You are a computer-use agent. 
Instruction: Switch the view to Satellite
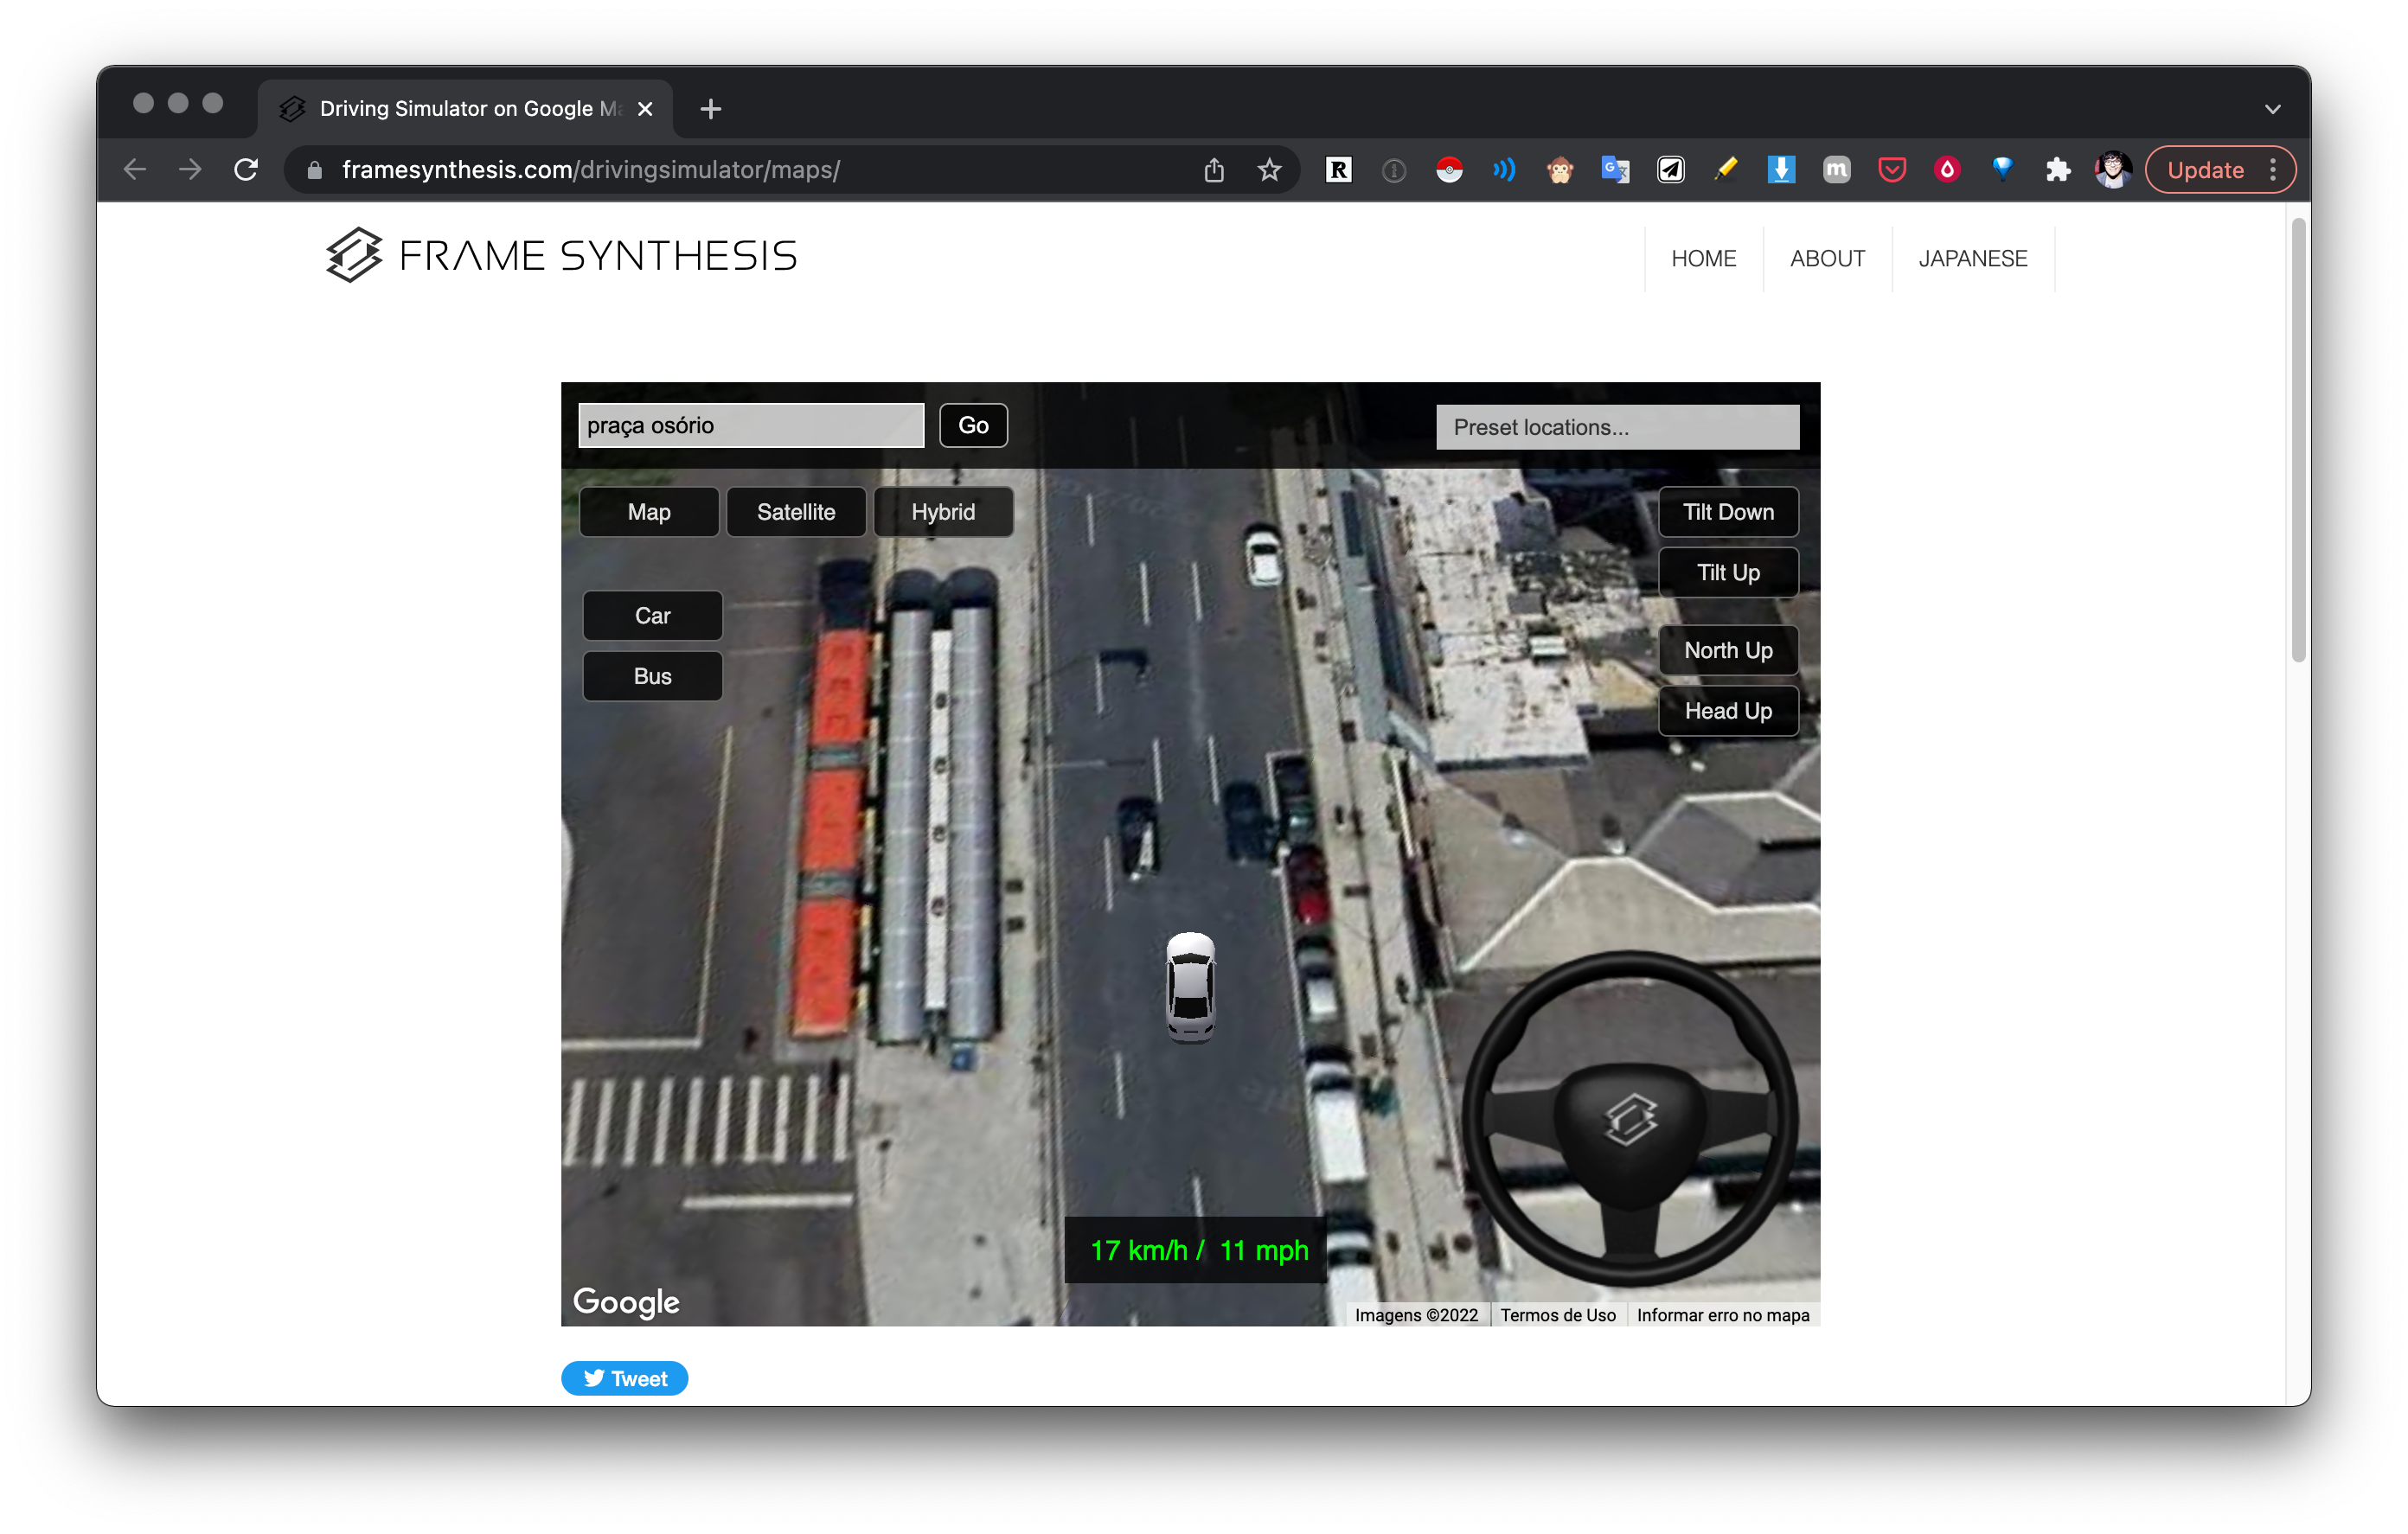click(796, 512)
